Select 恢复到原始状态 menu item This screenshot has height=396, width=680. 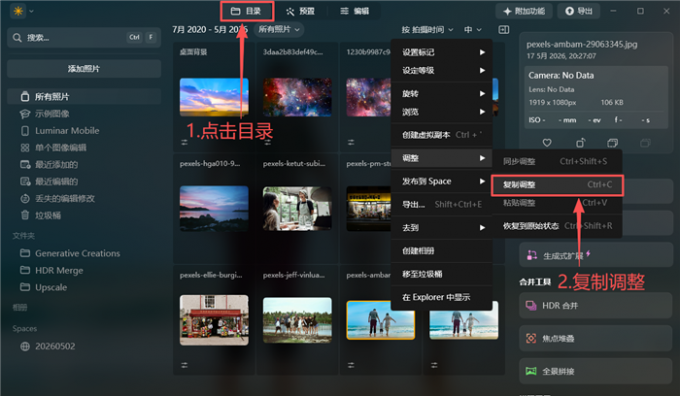[x=557, y=226]
